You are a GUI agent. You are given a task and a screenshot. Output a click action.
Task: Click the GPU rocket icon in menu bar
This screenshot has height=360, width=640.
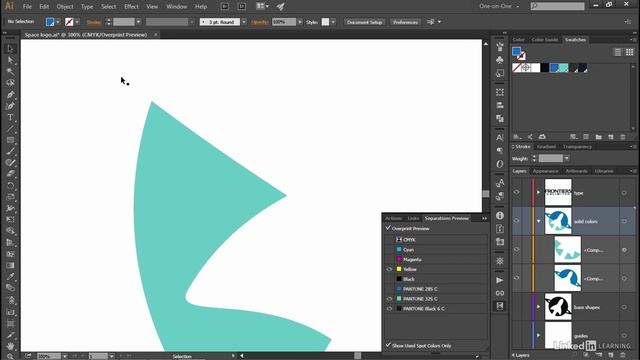click(280, 7)
